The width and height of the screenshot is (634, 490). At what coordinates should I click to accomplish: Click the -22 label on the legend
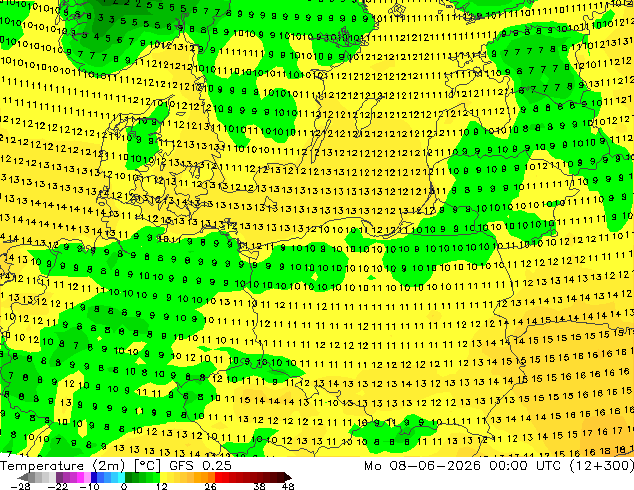58,486
